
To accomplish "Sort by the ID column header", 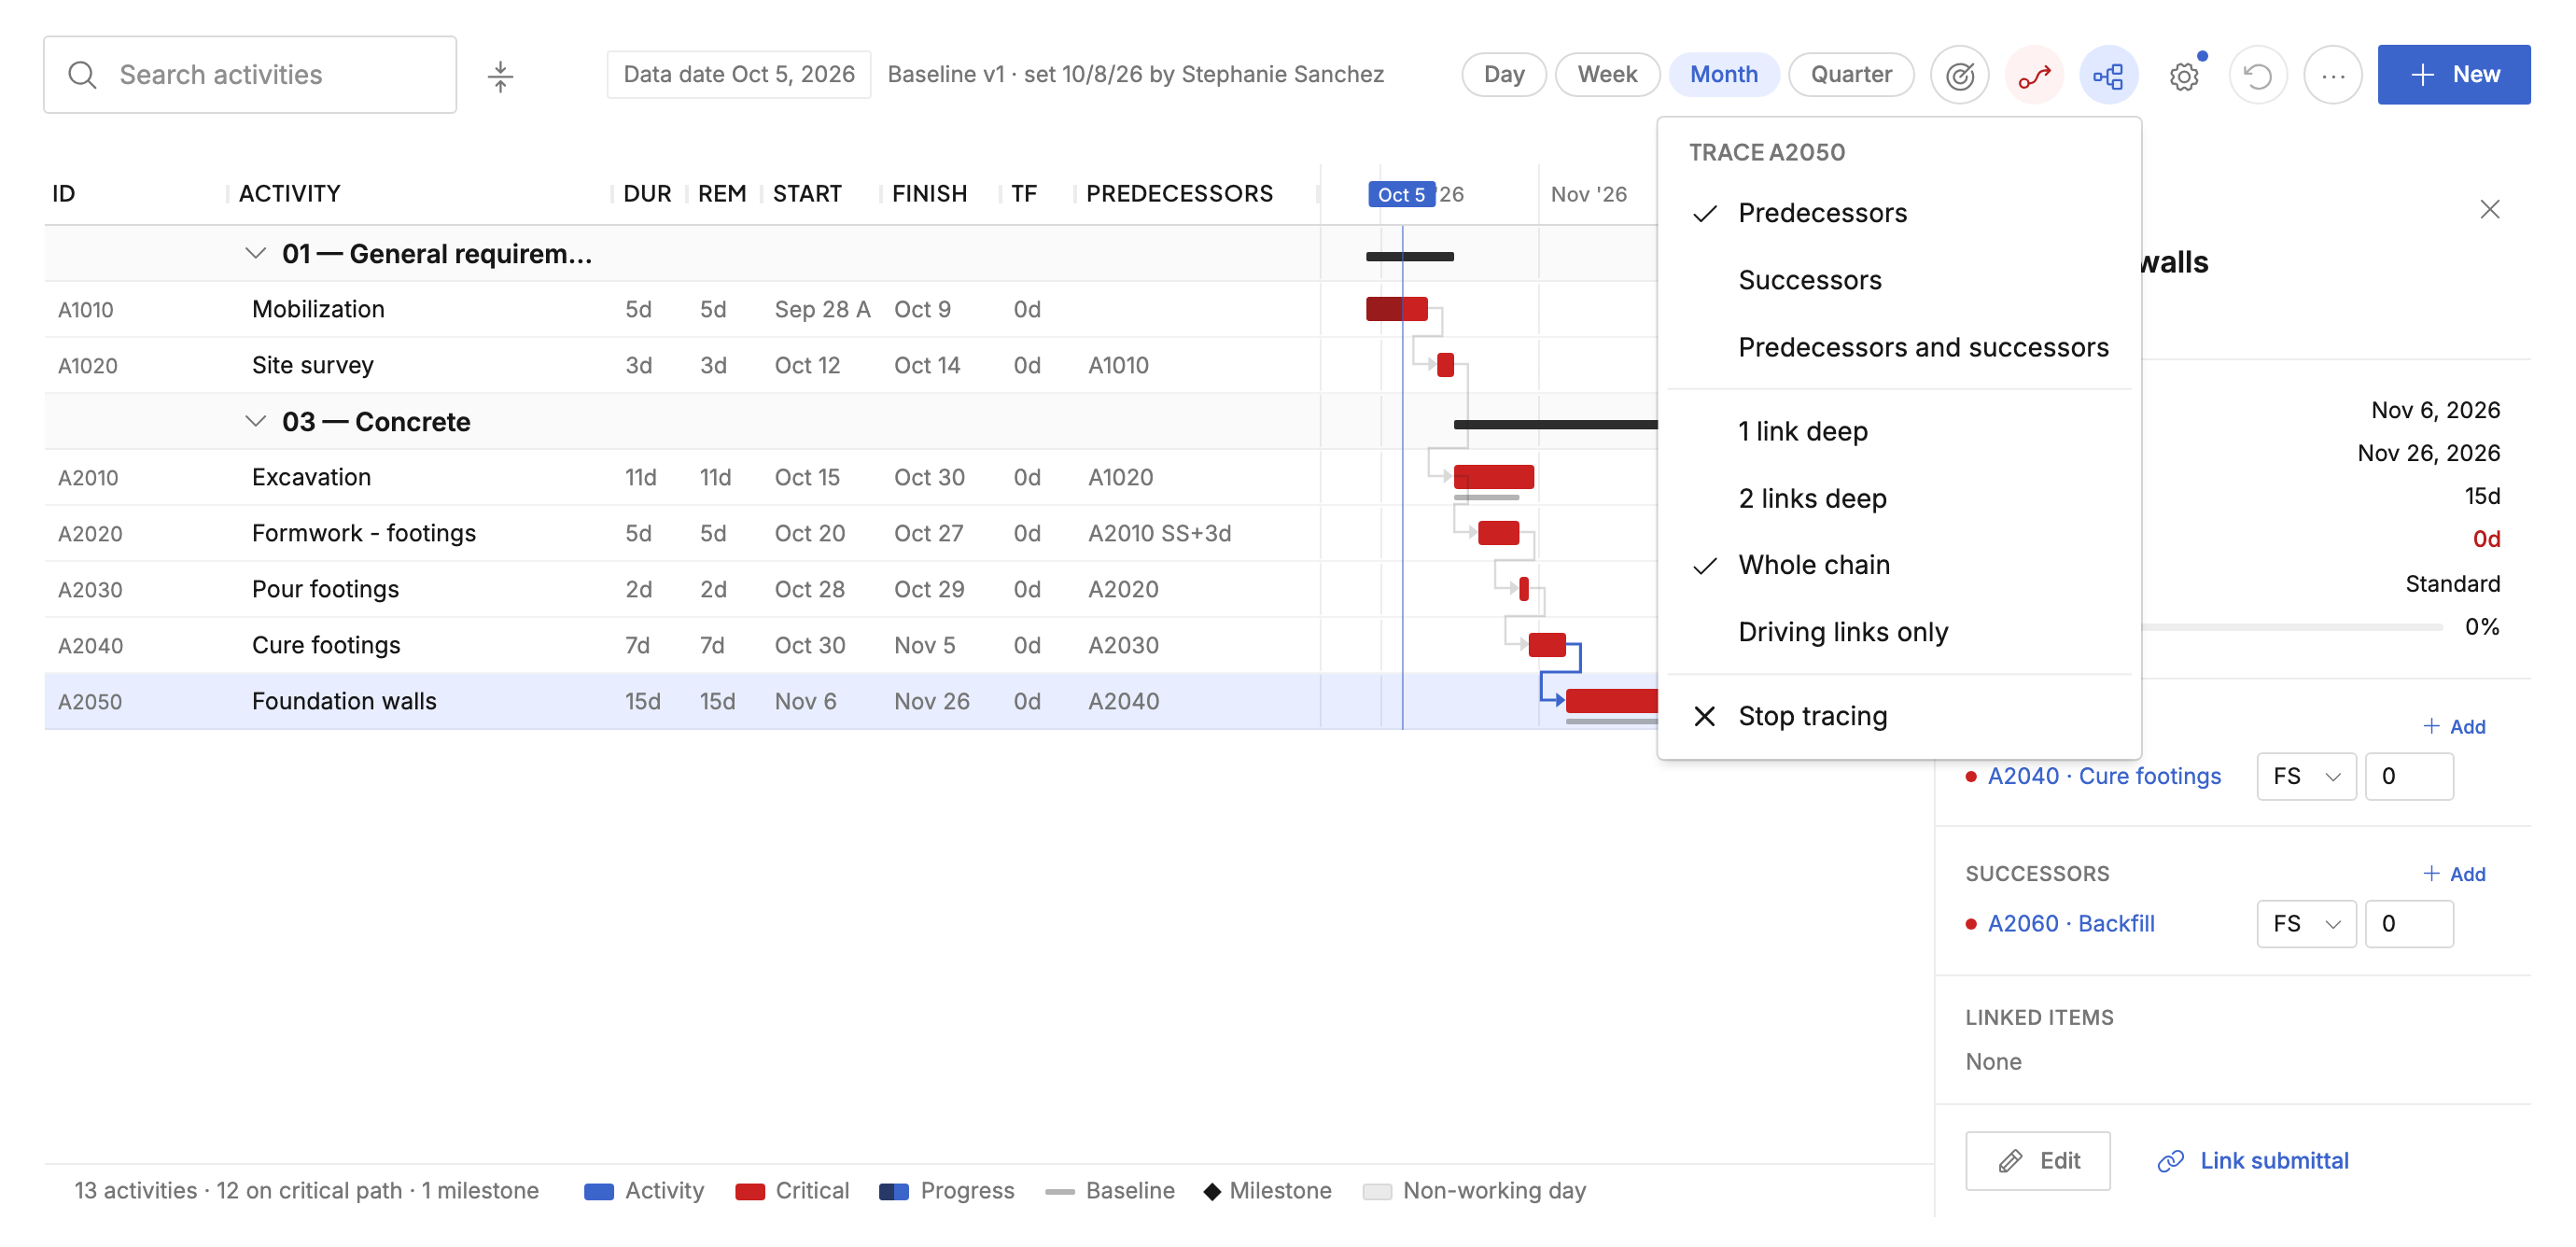I will tap(64, 194).
